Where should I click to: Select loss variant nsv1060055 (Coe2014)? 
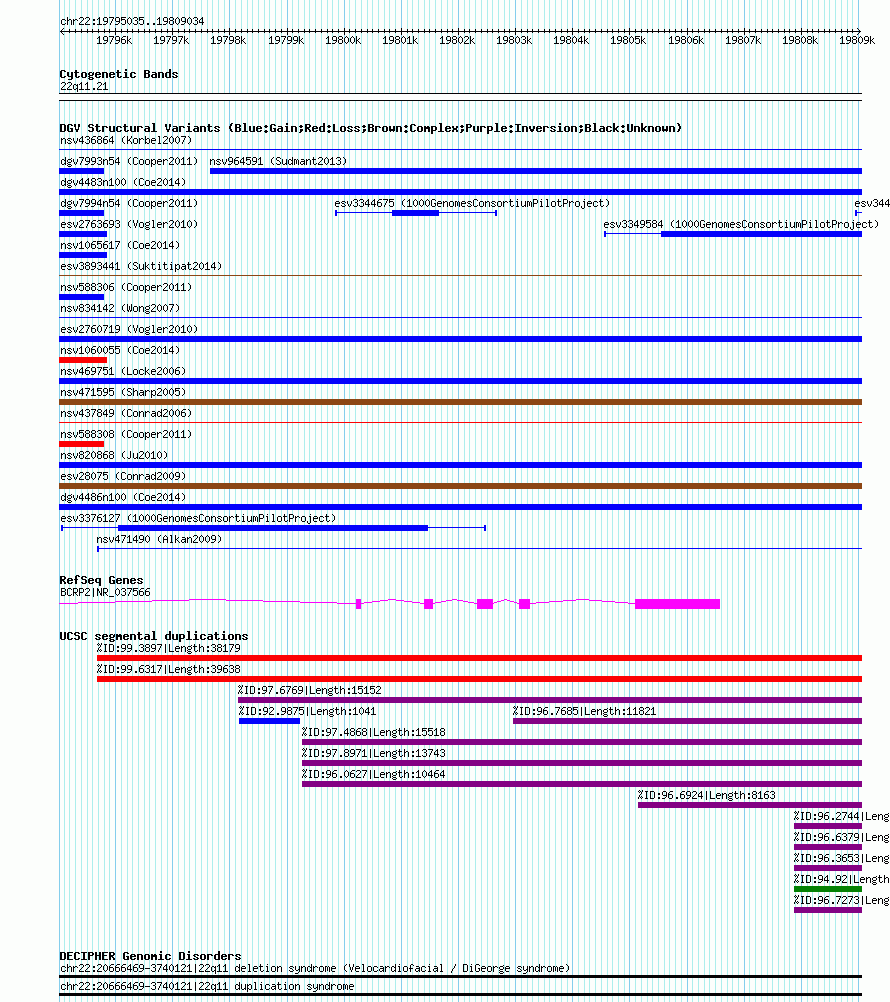click(120, 350)
